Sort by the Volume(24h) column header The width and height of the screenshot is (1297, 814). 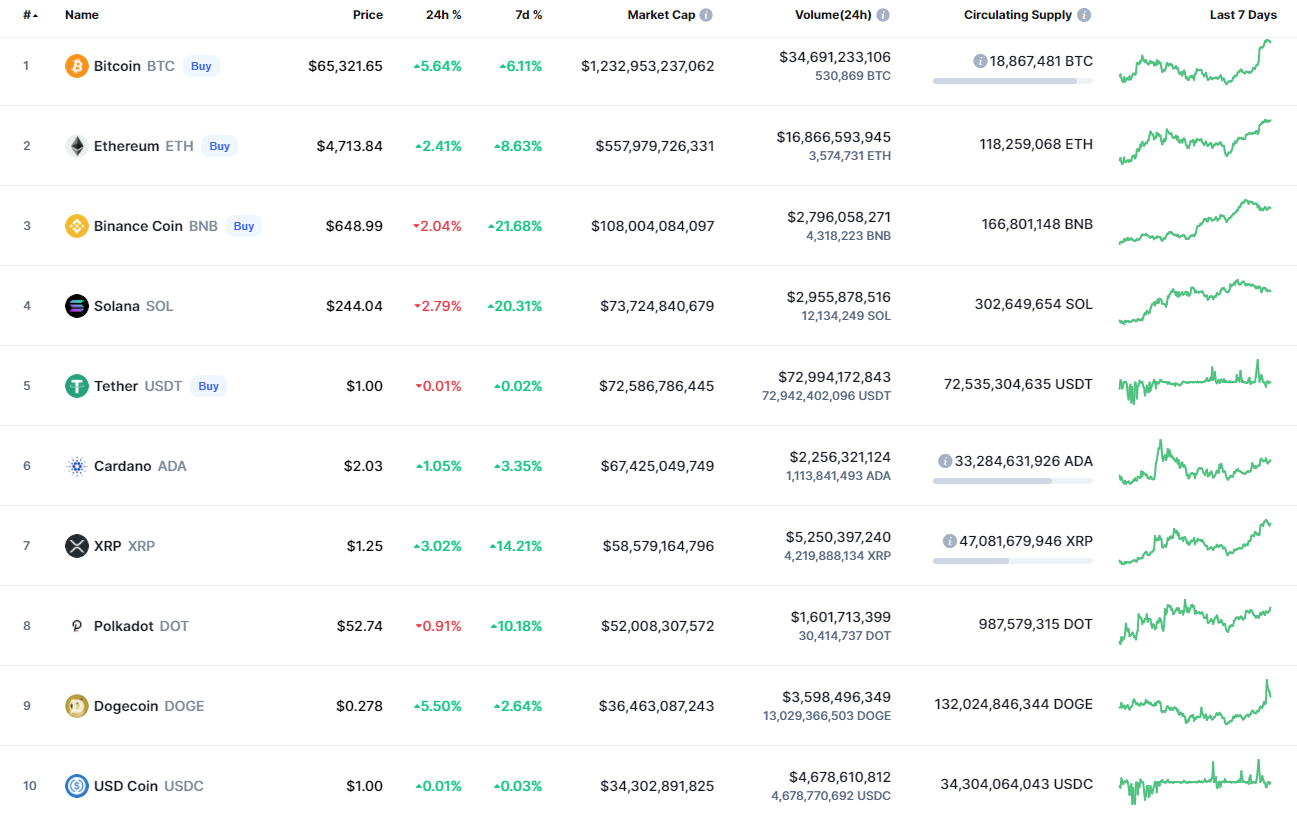[x=833, y=15]
